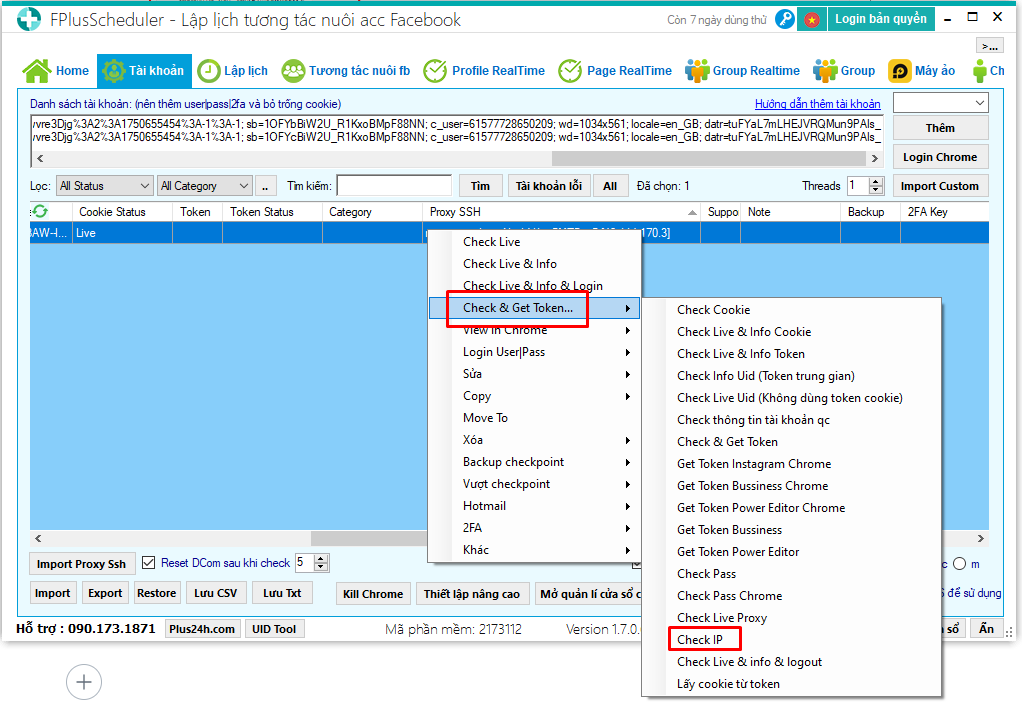Click the plus circle icon below the window
Screen dimensions: 1022x702
(84, 682)
